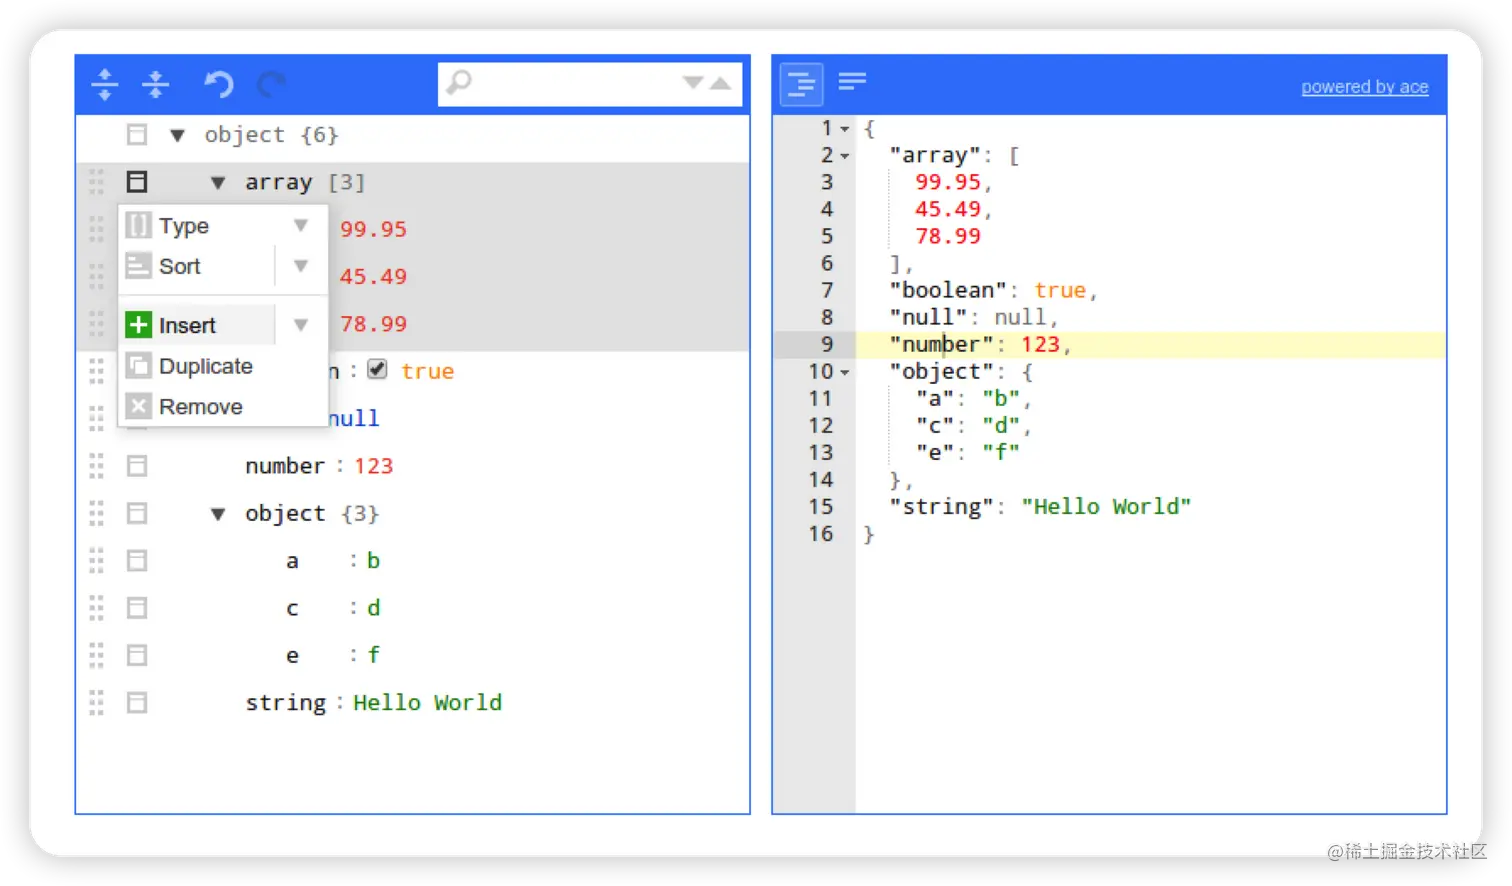This screenshot has height=886, width=1512.
Task: Click line 9 "number": 123 in code editor
Action: point(980,345)
